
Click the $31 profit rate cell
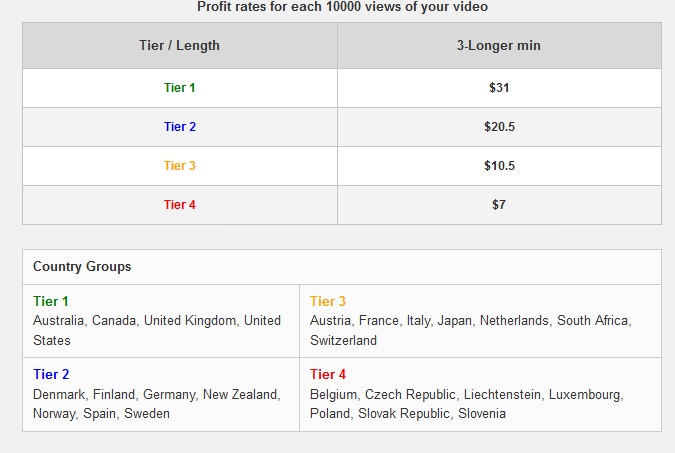(499, 88)
